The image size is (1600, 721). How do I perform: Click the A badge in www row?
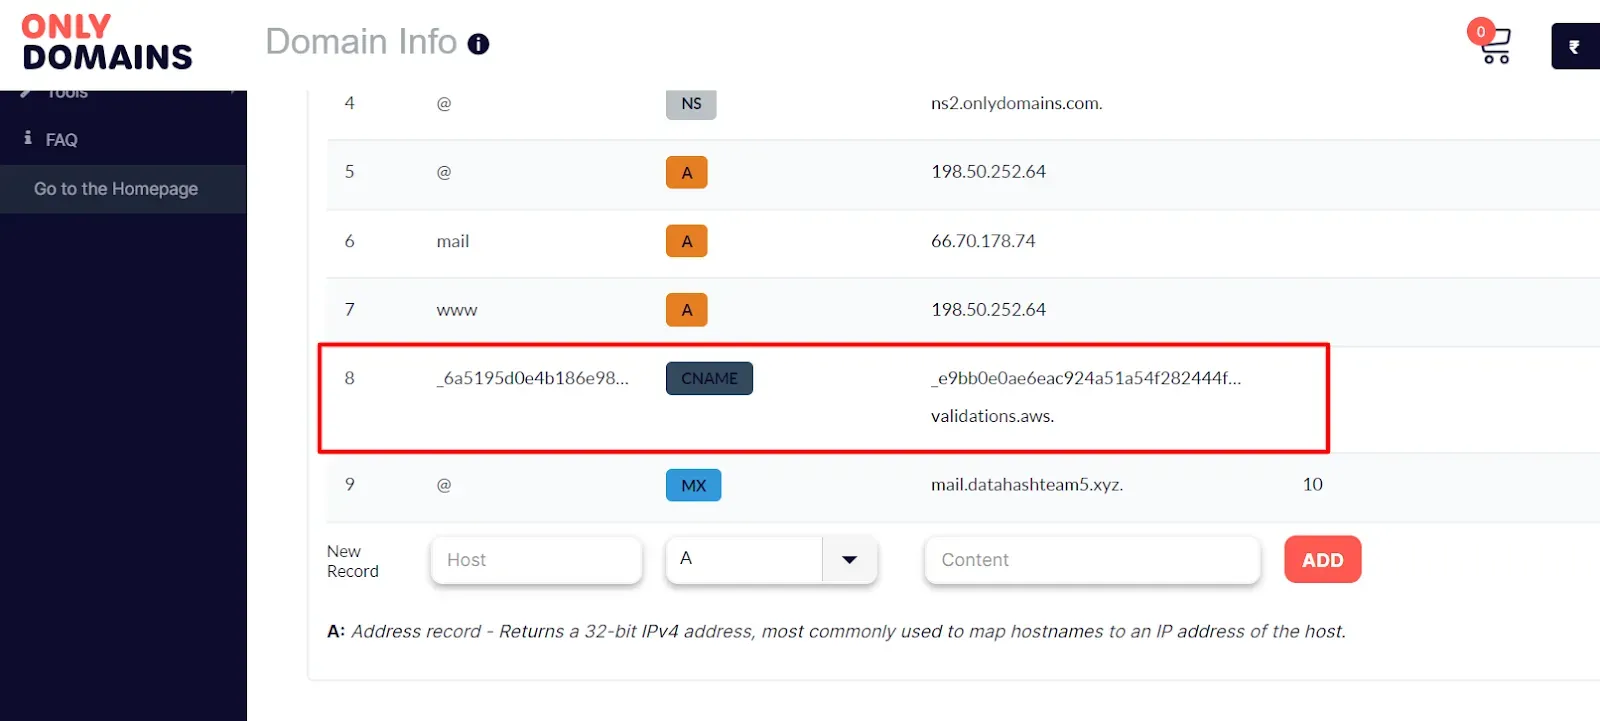point(687,310)
